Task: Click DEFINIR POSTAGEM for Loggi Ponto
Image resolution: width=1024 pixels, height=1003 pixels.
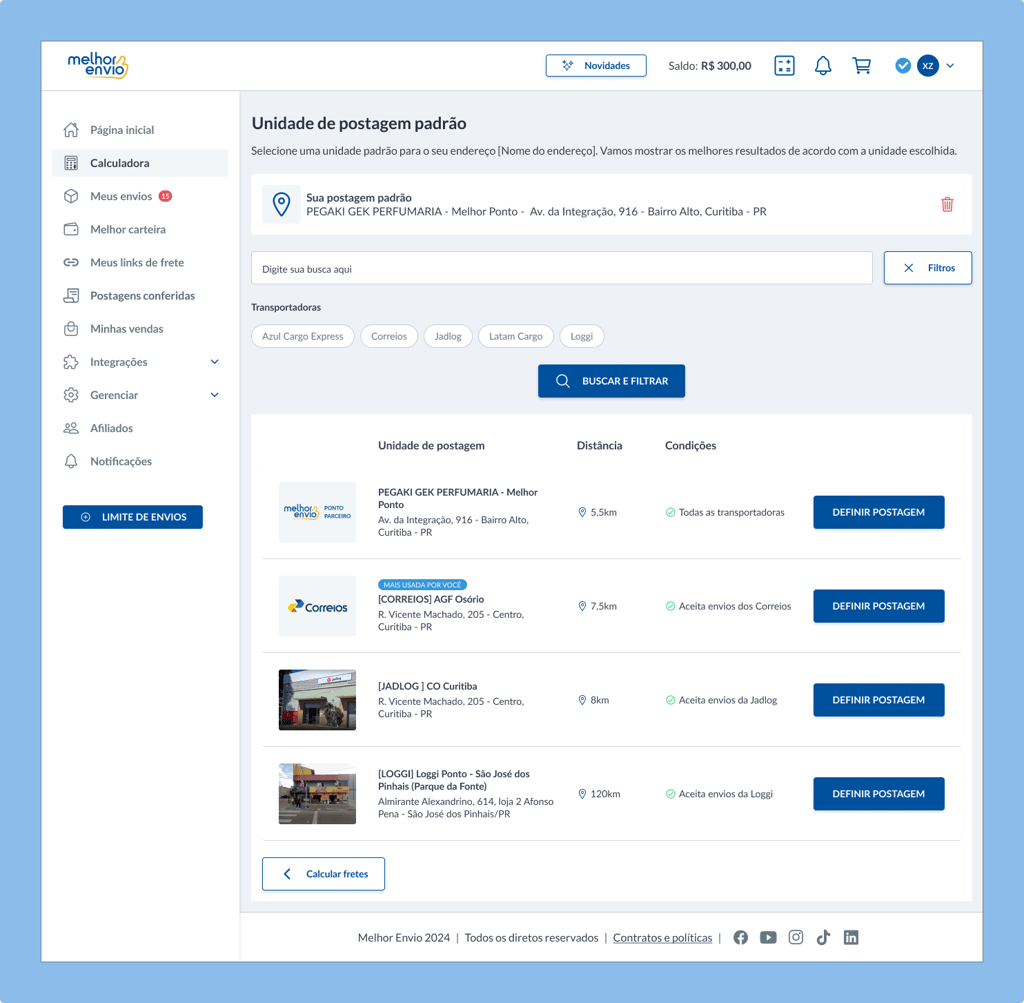Action: (x=878, y=794)
